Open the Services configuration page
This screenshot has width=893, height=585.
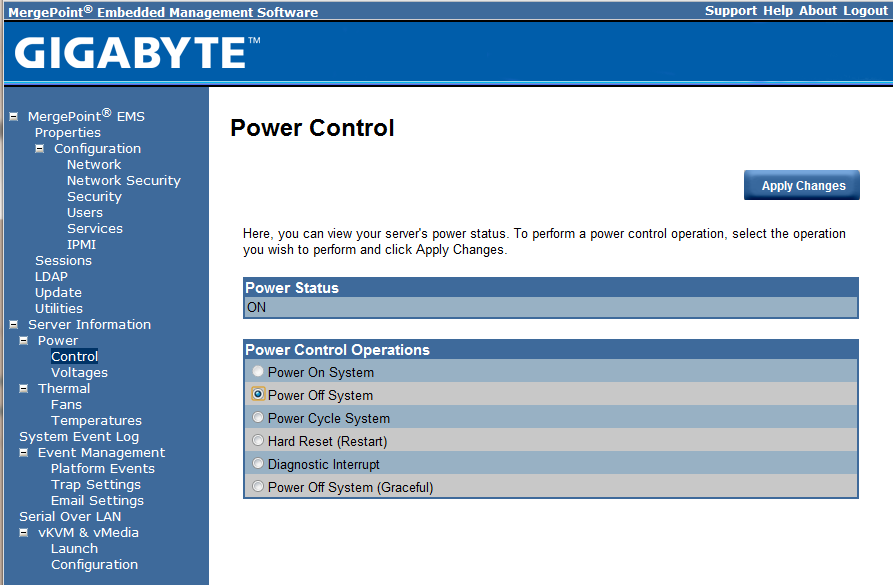[95, 228]
